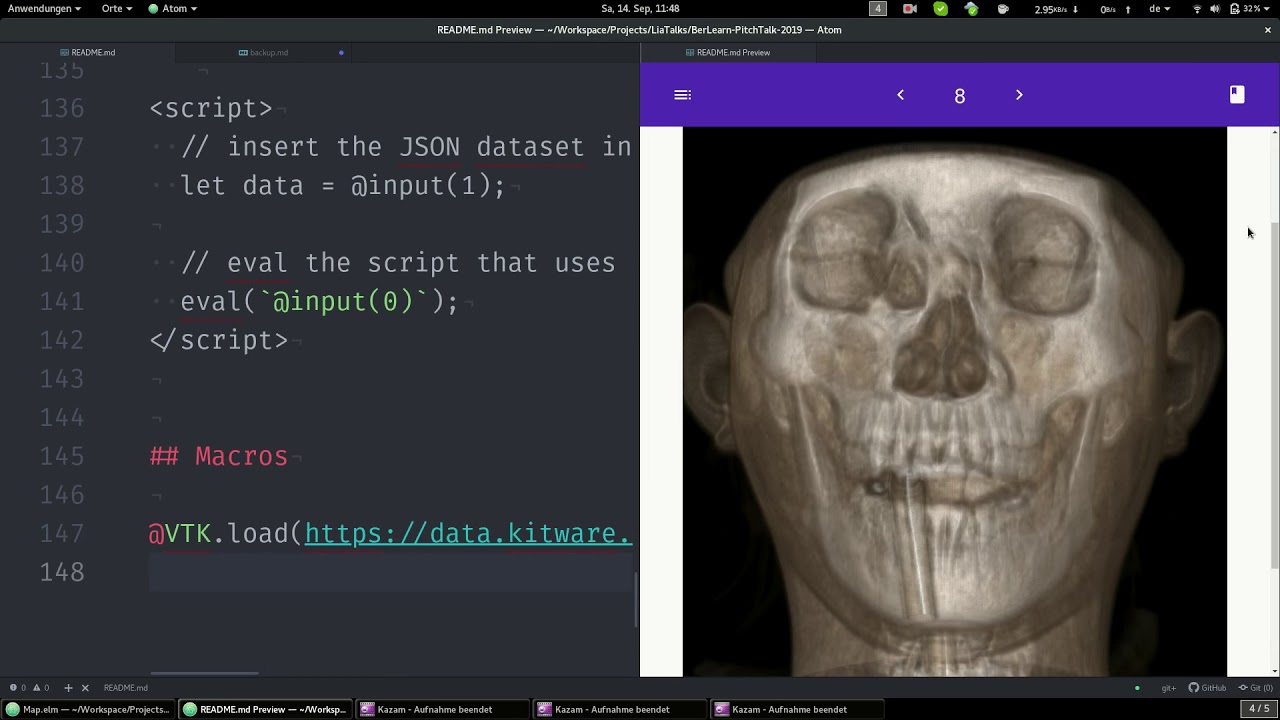Open first Kazam - Aufnahme beendet taskbar item
Viewport: 1280px width, 720px height.
click(442, 709)
